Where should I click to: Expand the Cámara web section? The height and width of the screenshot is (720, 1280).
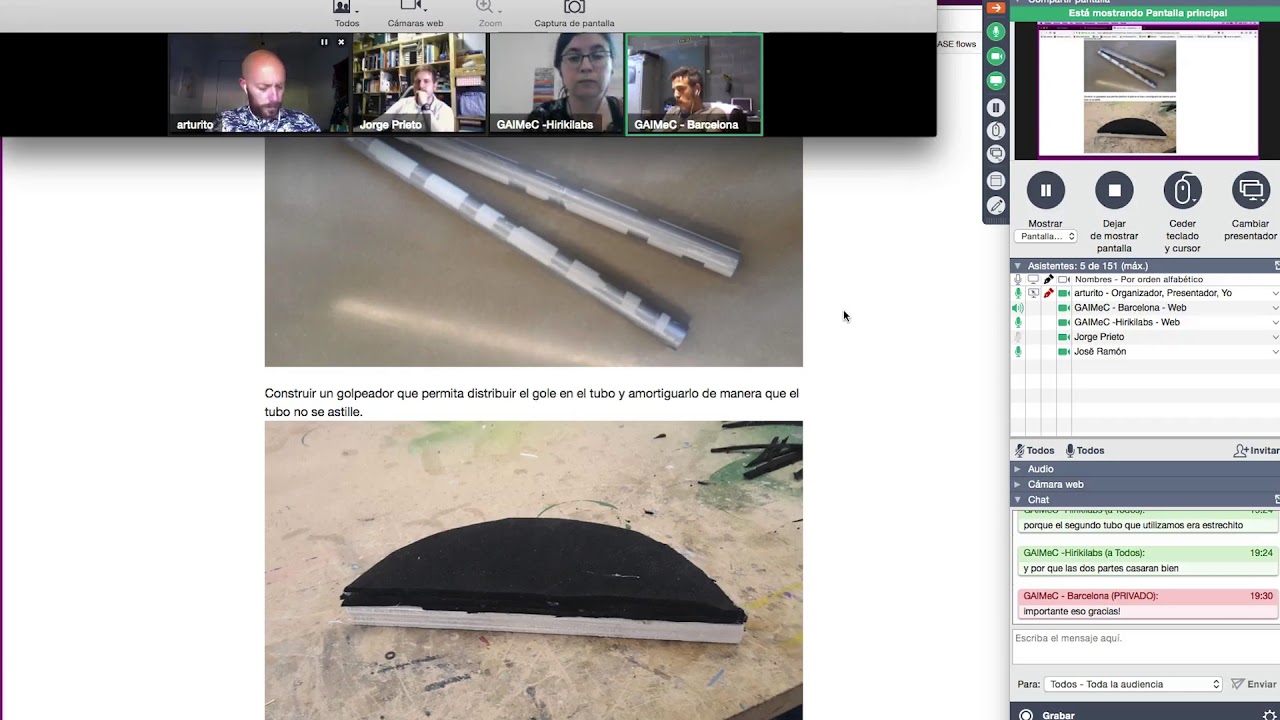(x=1018, y=484)
